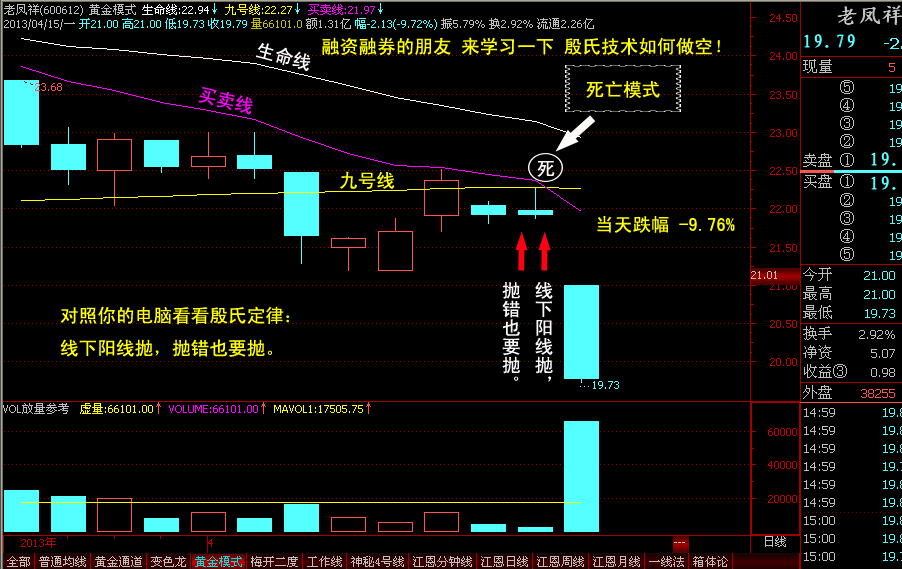Switch to the 全部 tab

[17, 561]
